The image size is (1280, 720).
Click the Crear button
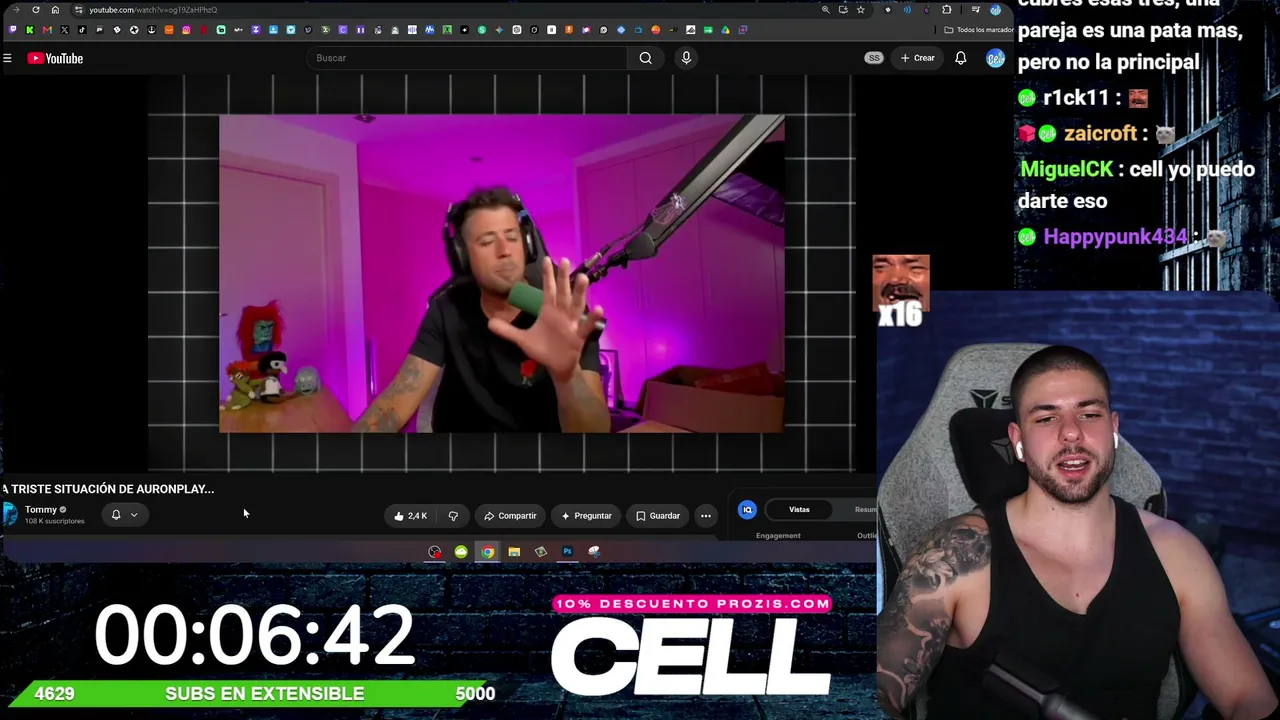917,58
